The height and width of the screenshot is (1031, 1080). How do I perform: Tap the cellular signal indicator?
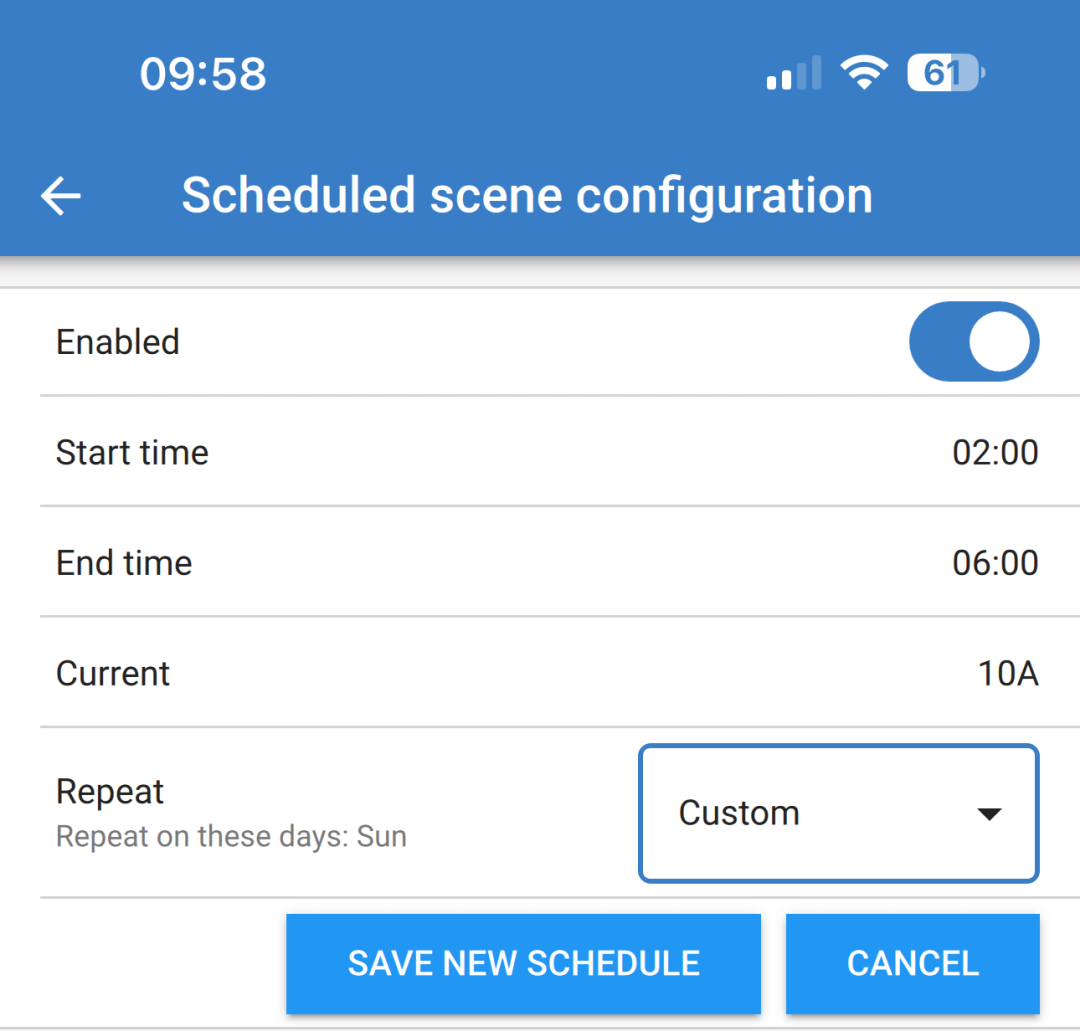[x=793, y=72]
